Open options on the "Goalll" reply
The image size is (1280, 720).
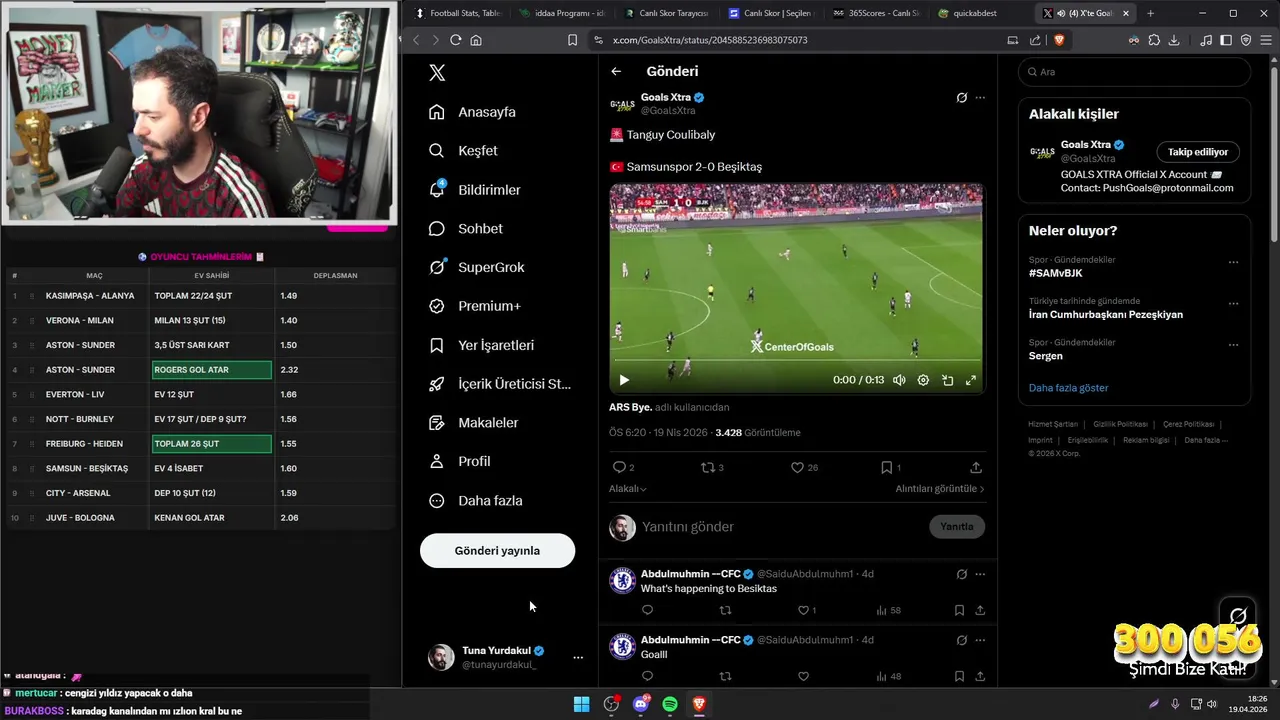pyautogui.click(x=980, y=640)
